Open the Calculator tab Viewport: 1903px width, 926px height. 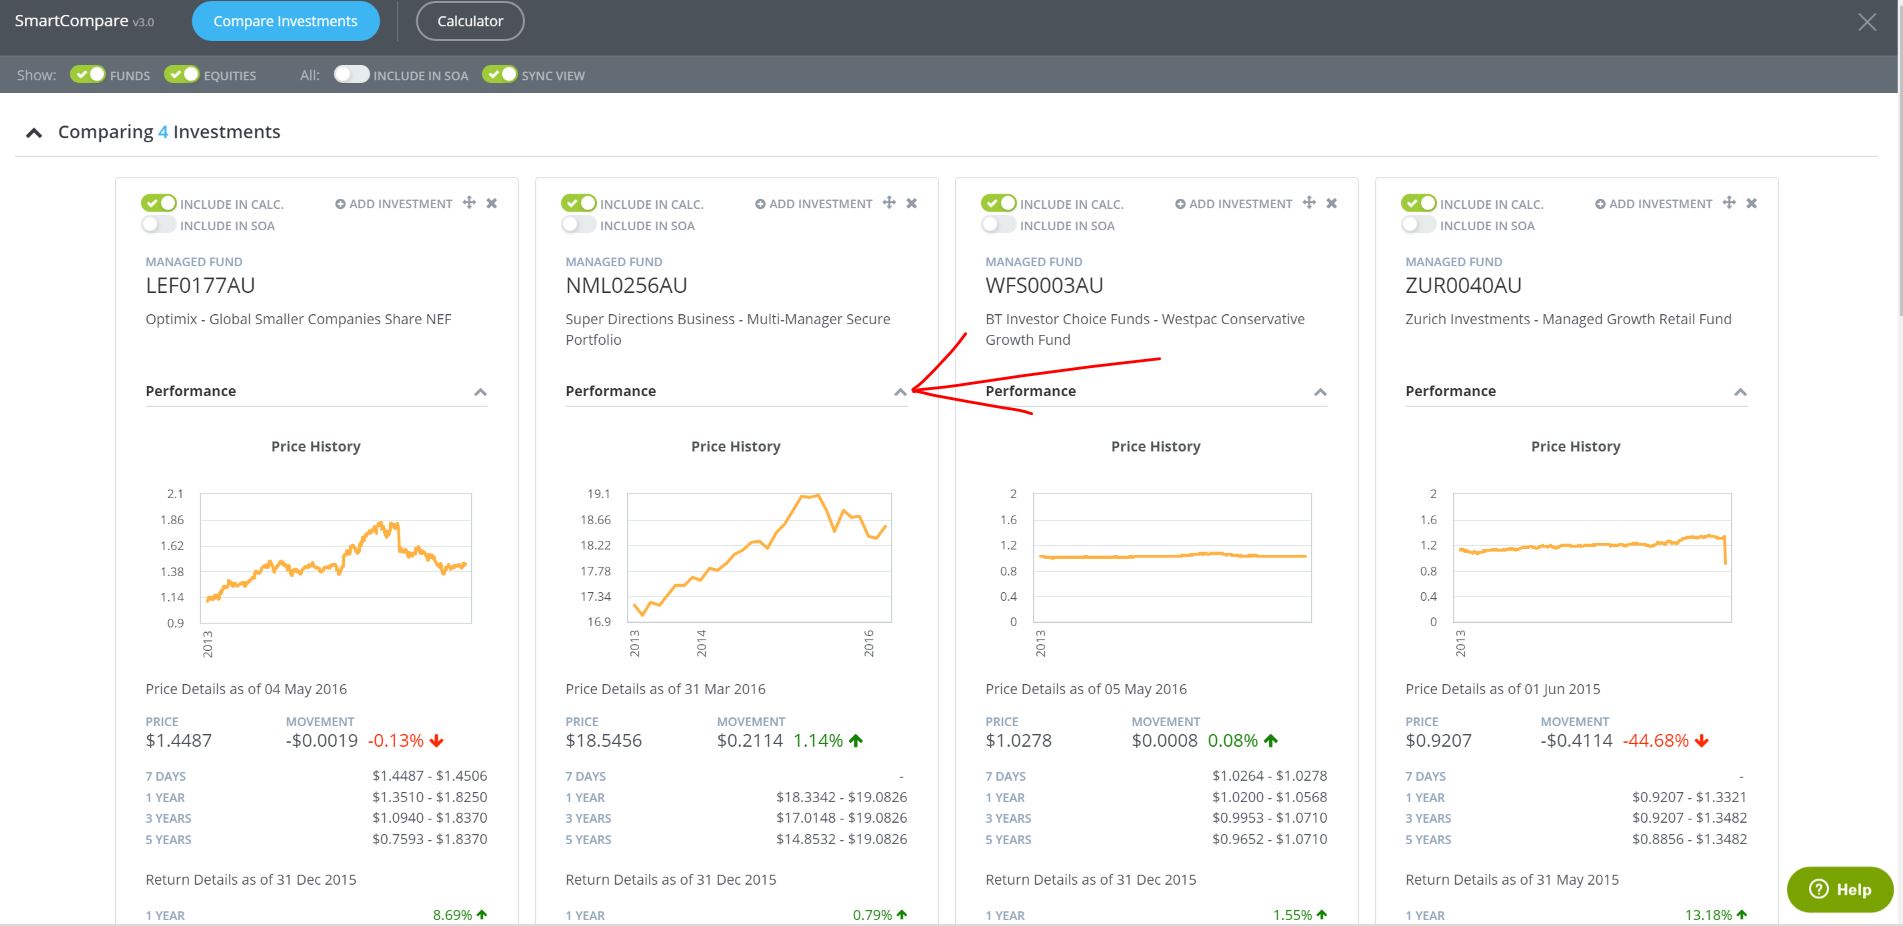[470, 21]
